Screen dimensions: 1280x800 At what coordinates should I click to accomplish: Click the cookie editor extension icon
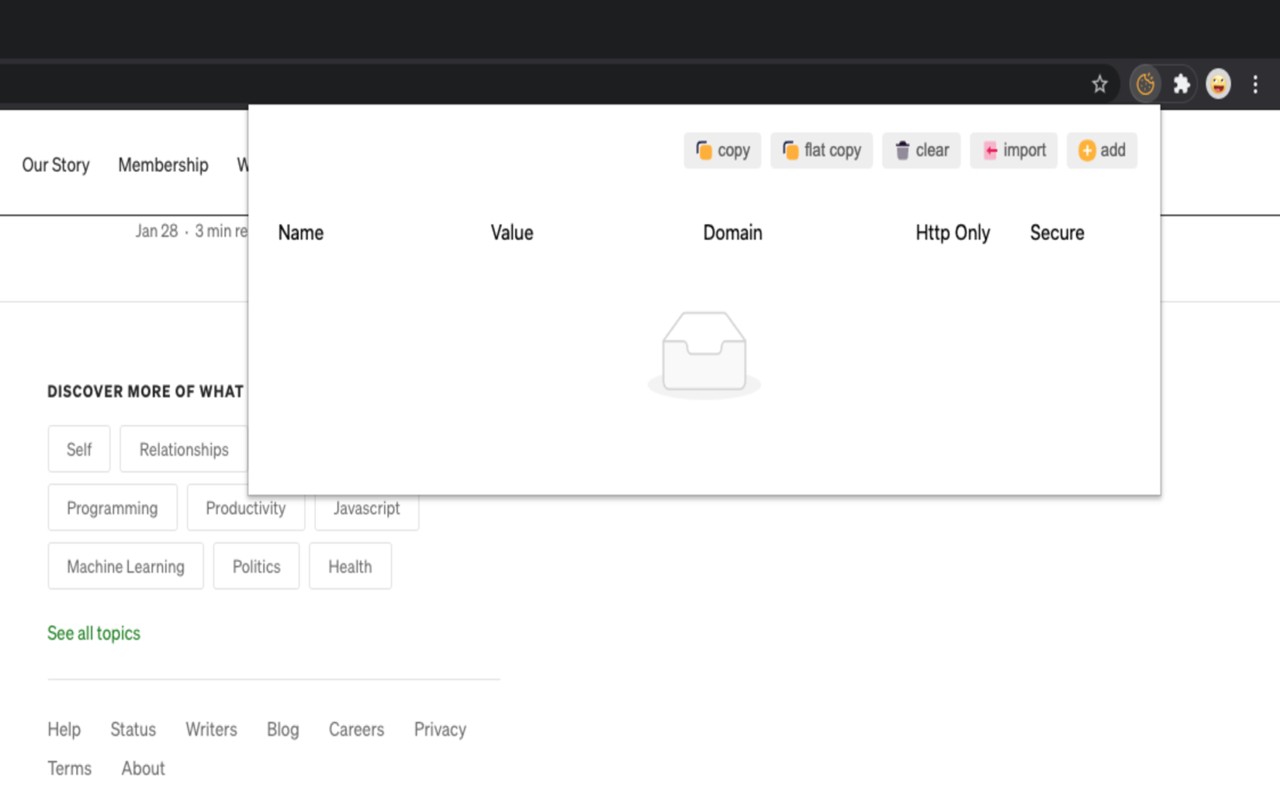1145,85
